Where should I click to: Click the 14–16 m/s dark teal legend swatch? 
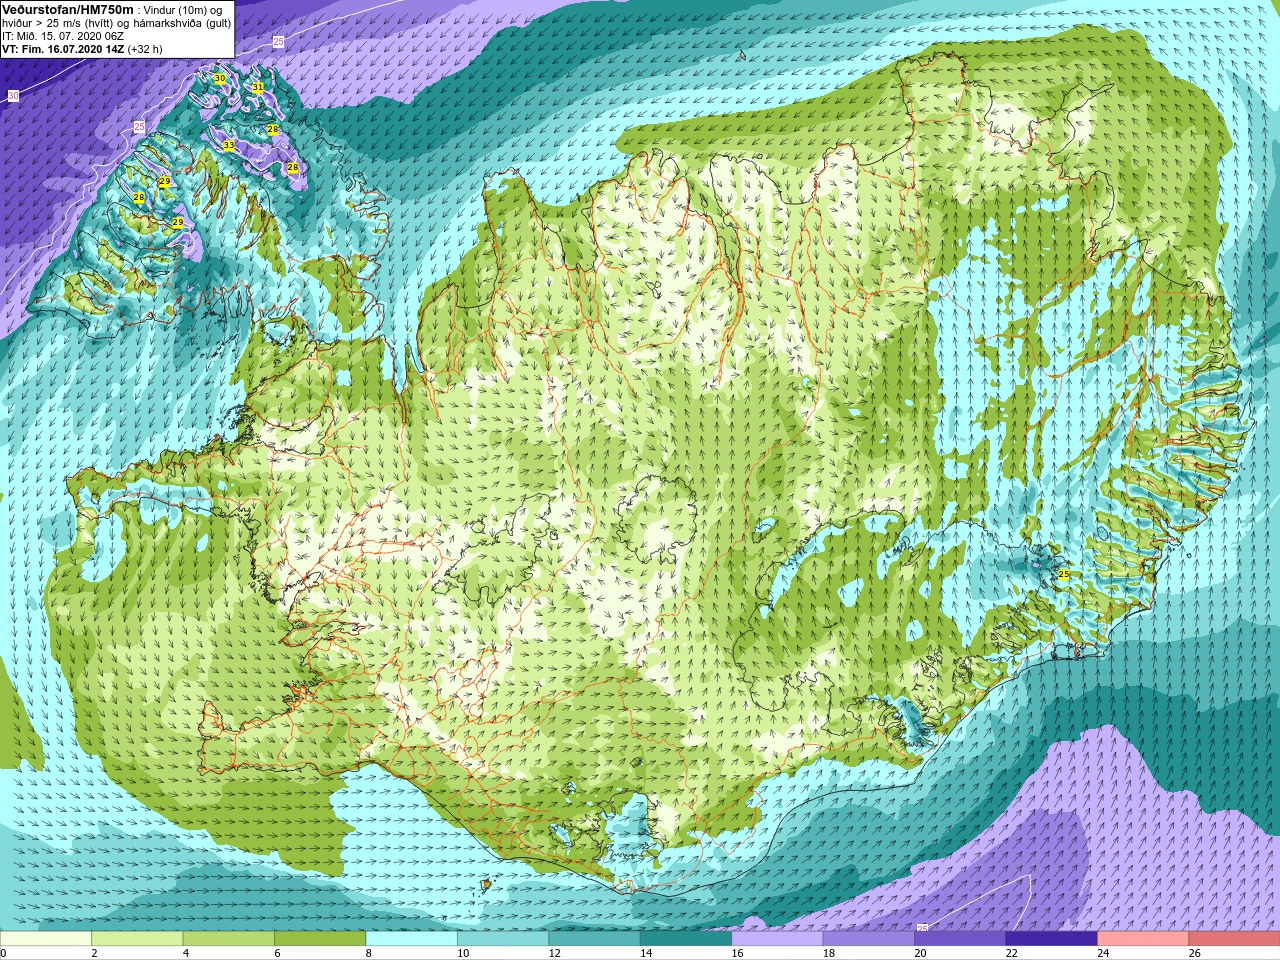click(x=686, y=939)
